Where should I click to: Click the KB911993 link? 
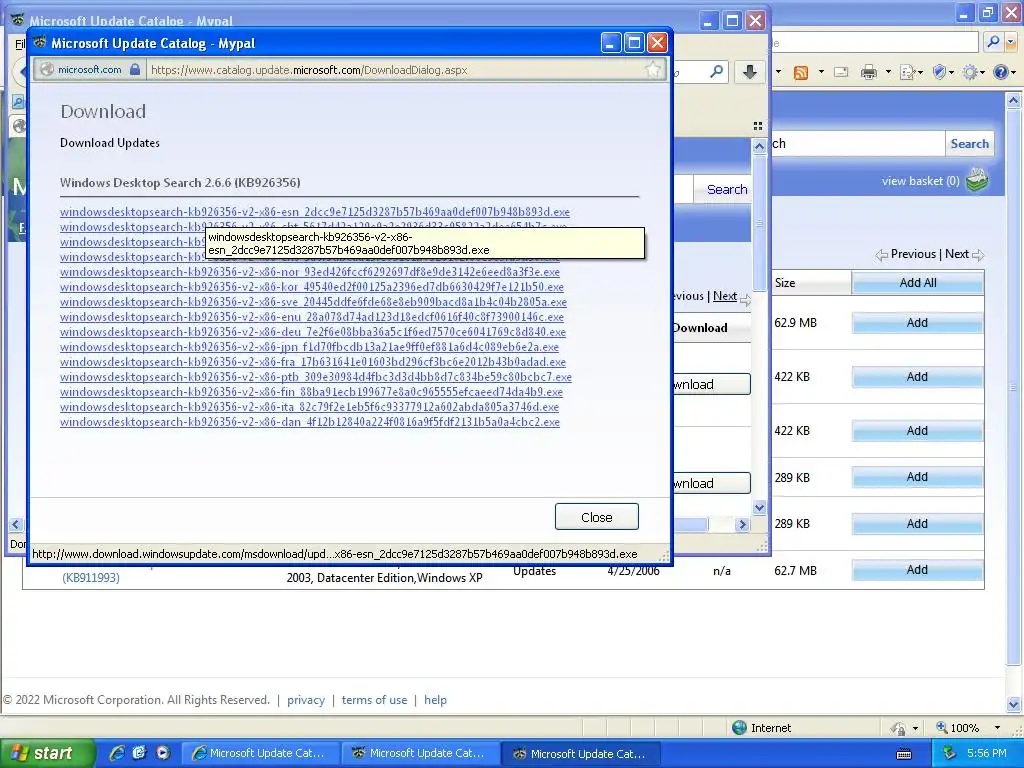pos(91,577)
